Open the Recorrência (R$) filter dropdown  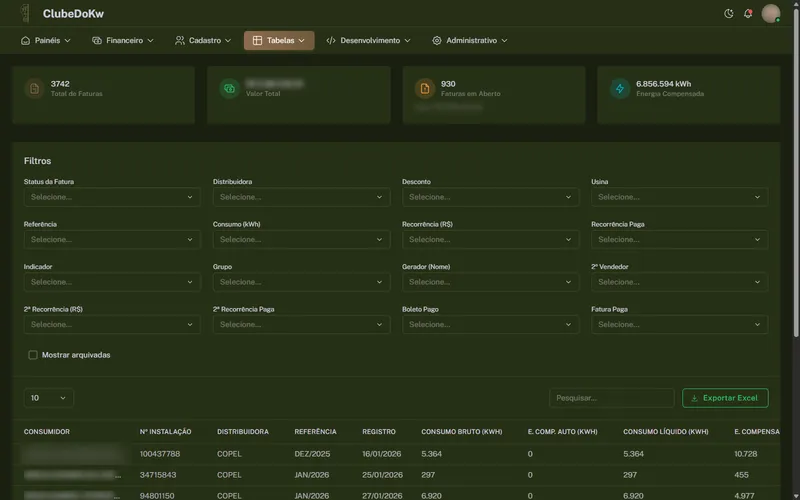coord(490,239)
